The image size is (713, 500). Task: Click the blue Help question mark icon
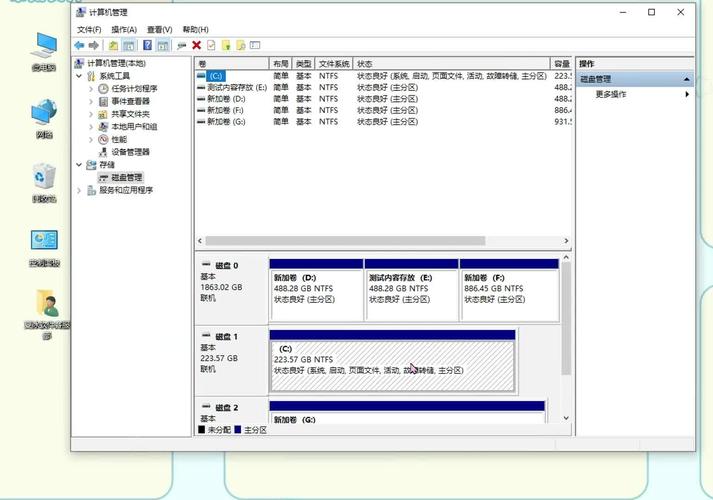click(x=147, y=45)
